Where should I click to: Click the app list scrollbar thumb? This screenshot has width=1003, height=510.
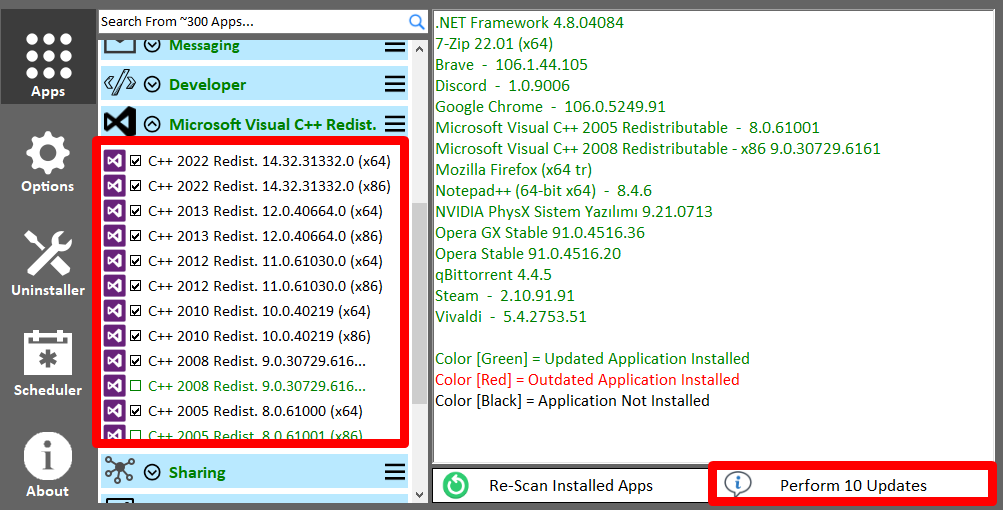point(419,304)
